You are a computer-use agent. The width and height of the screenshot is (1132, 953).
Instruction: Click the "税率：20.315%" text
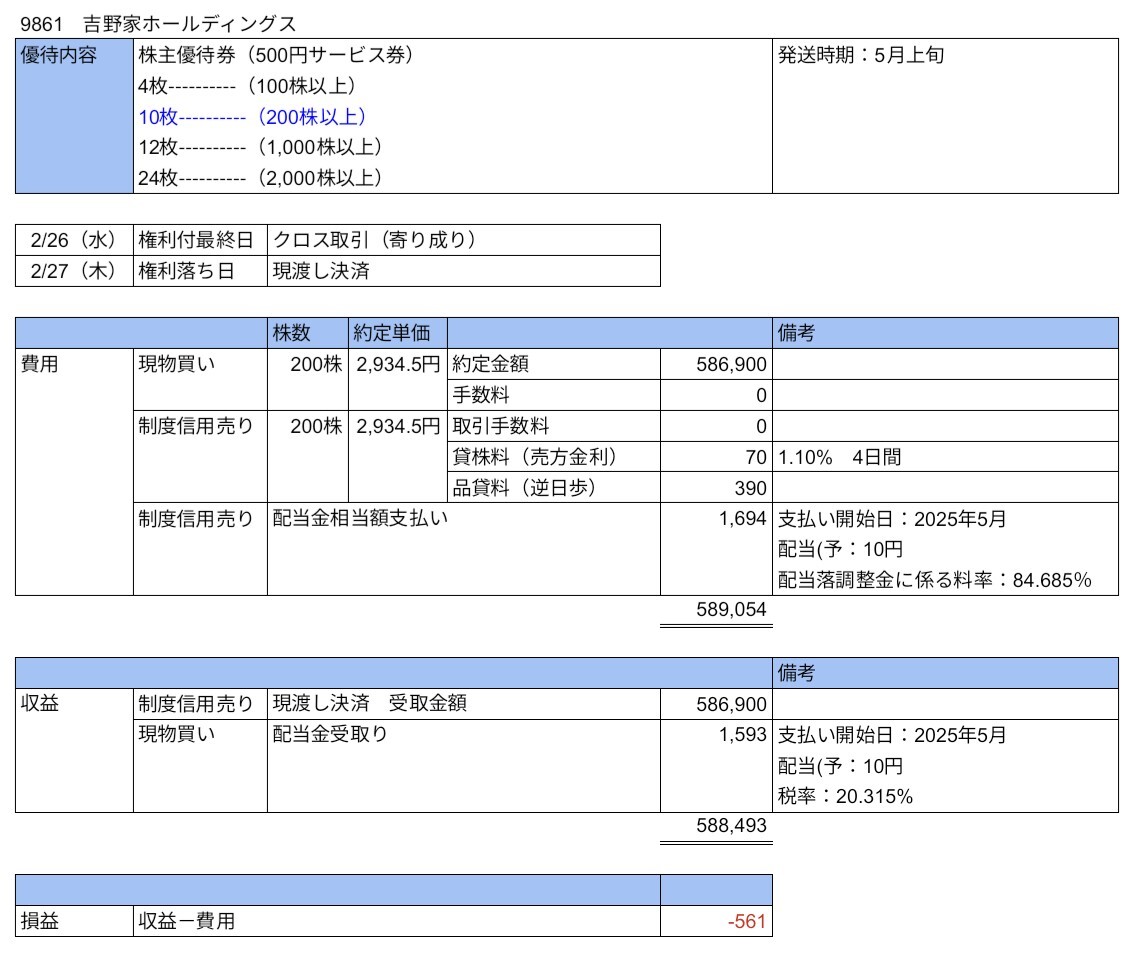click(x=845, y=796)
